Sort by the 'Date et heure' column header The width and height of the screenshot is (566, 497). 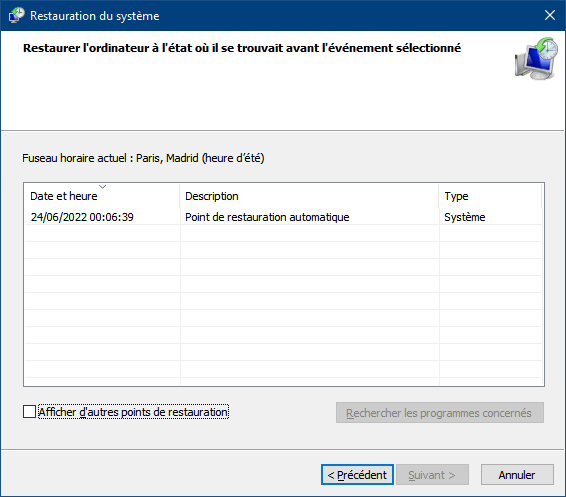pyautogui.click(x=102, y=196)
